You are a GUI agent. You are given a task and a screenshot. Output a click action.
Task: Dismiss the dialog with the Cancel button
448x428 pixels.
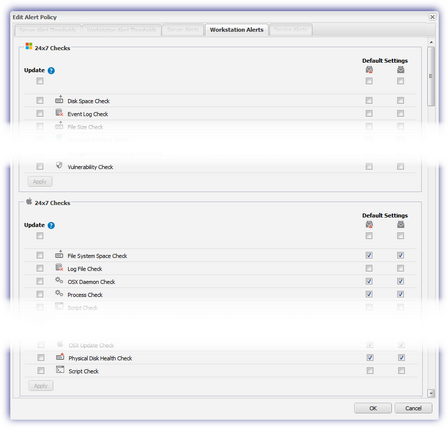click(413, 408)
